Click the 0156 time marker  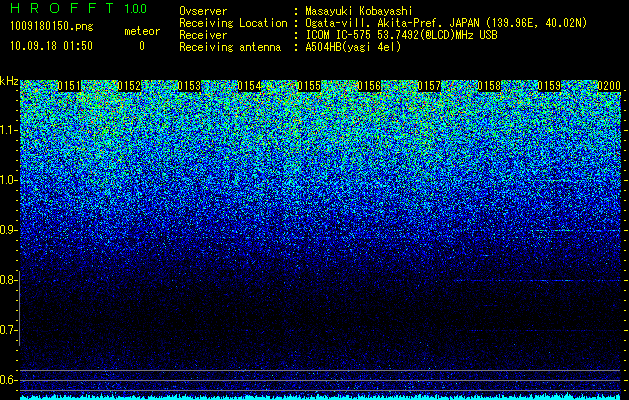tap(369, 86)
